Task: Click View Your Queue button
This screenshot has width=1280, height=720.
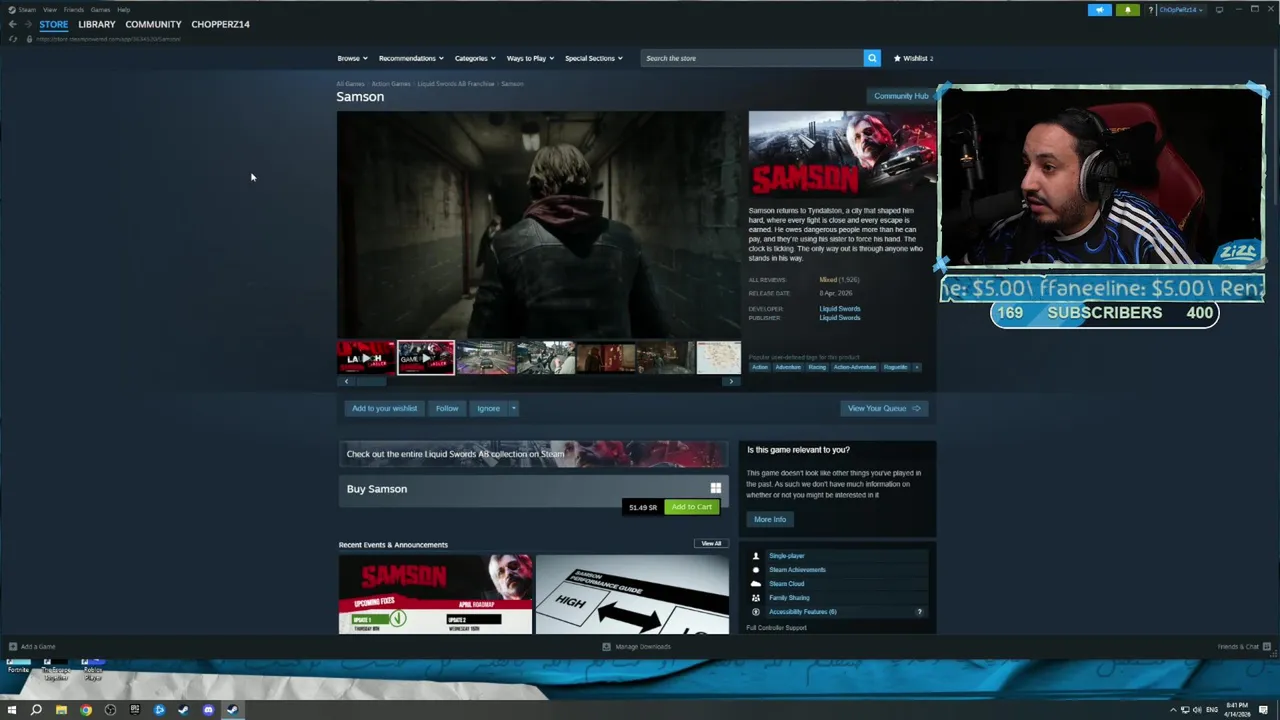Action: tap(884, 408)
